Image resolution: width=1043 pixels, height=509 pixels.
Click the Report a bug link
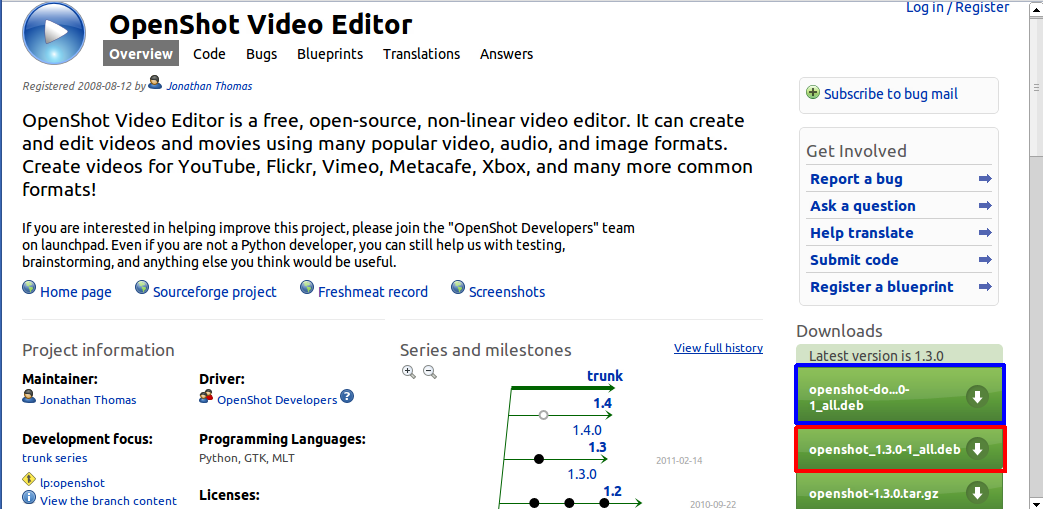[856, 179]
